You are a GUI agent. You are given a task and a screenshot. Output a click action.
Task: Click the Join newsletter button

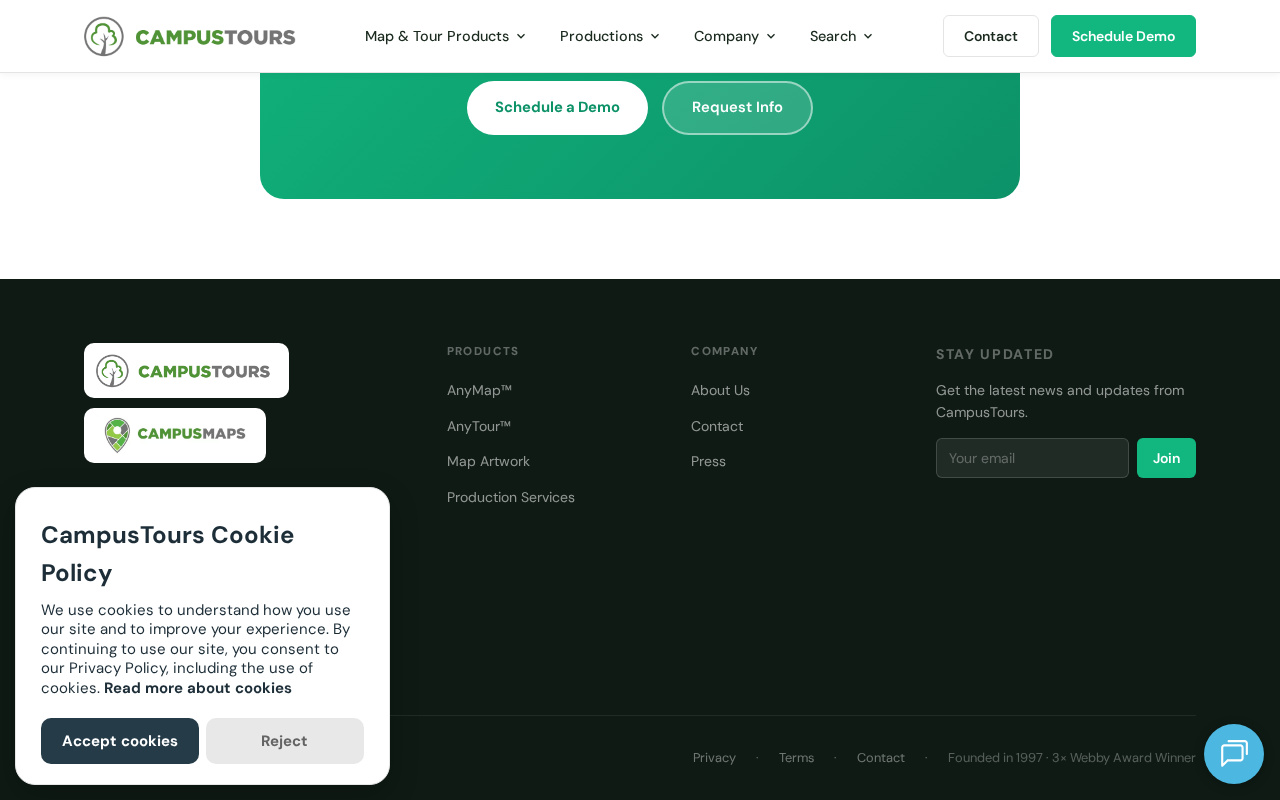click(x=1166, y=458)
